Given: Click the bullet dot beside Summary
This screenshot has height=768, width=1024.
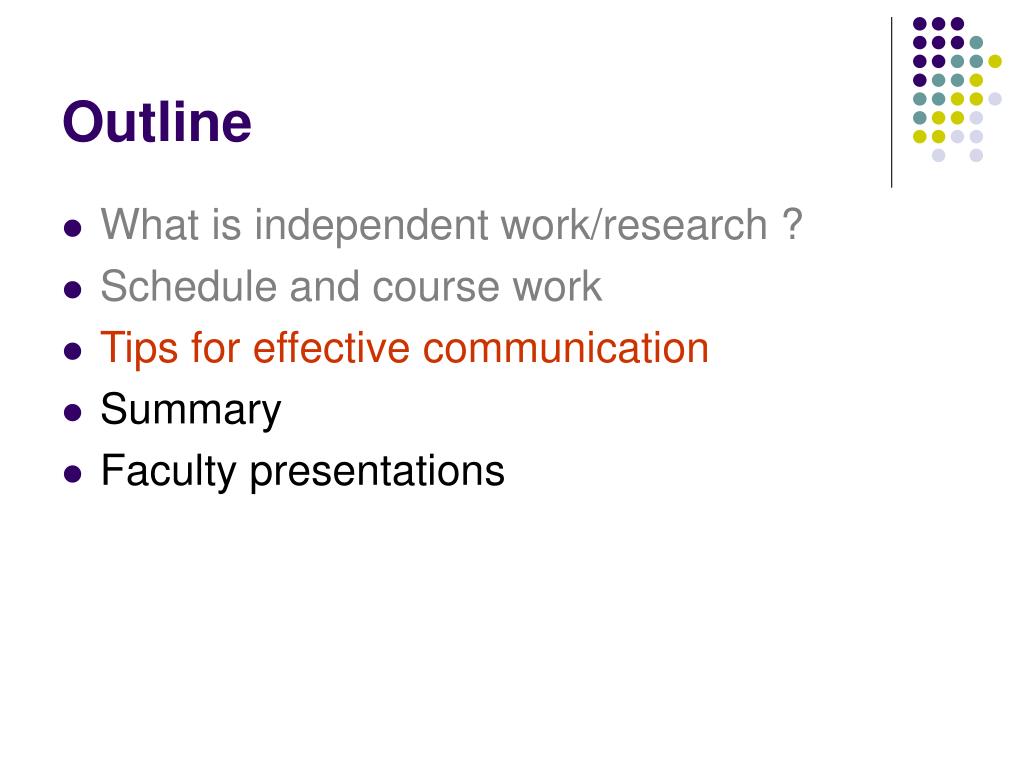Looking at the screenshot, I should point(72,413).
